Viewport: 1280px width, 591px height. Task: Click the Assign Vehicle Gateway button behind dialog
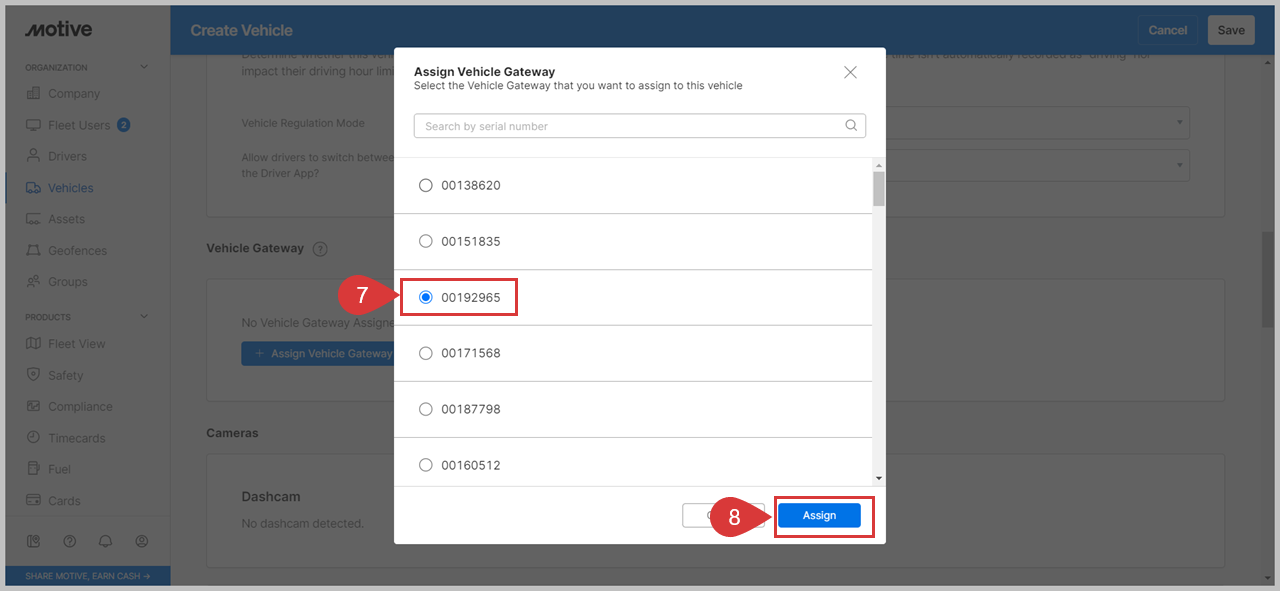pyautogui.click(x=318, y=354)
